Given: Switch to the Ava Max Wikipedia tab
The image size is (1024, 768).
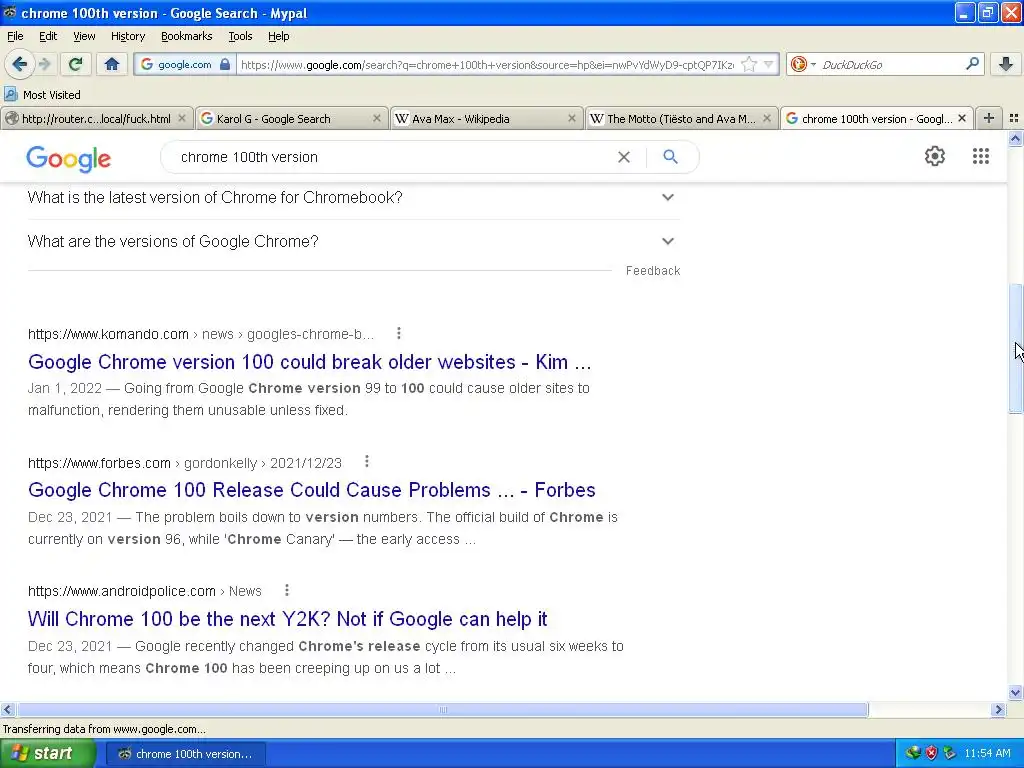Looking at the screenshot, I should point(486,118).
